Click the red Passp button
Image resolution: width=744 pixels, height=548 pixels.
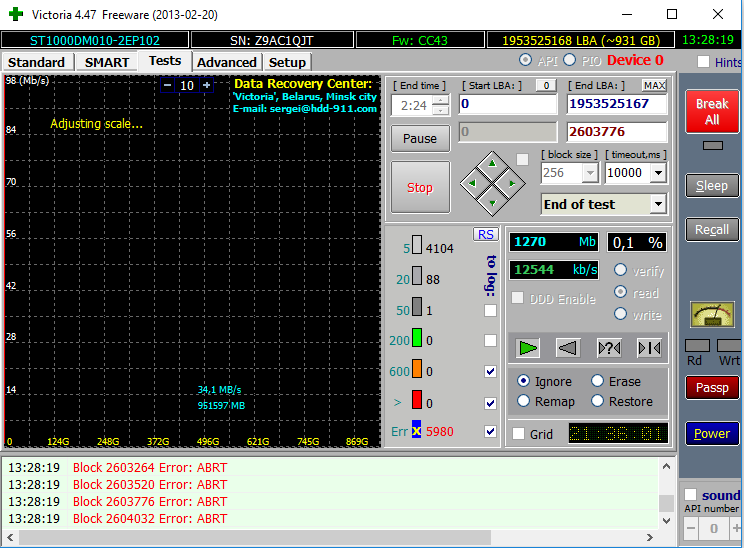click(x=712, y=388)
